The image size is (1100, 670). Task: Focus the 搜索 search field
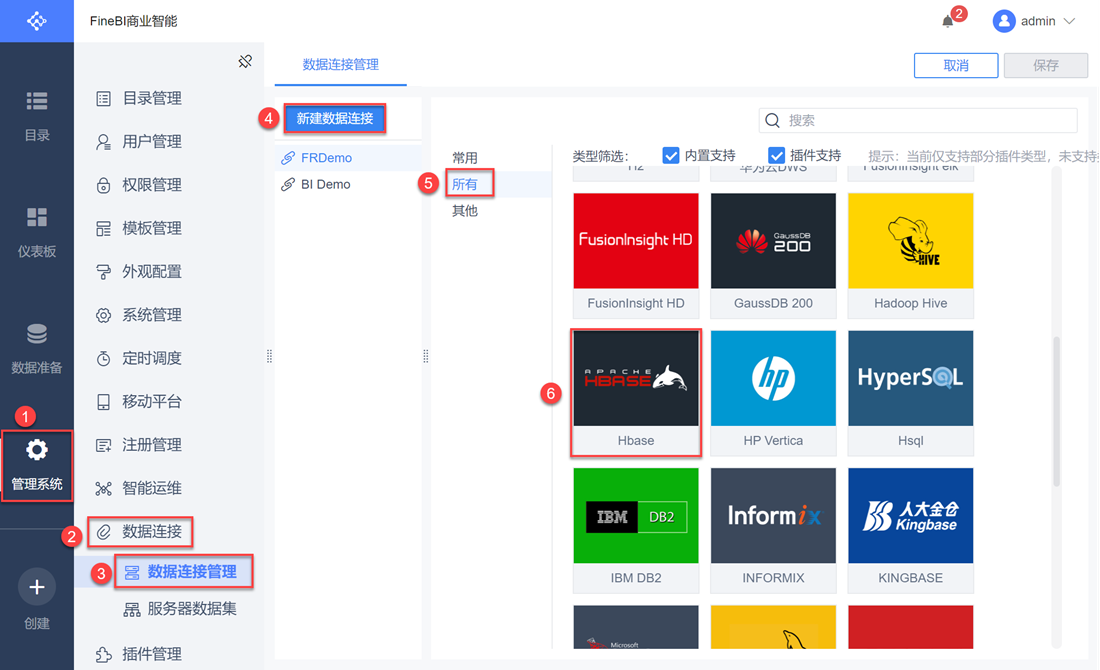point(918,121)
